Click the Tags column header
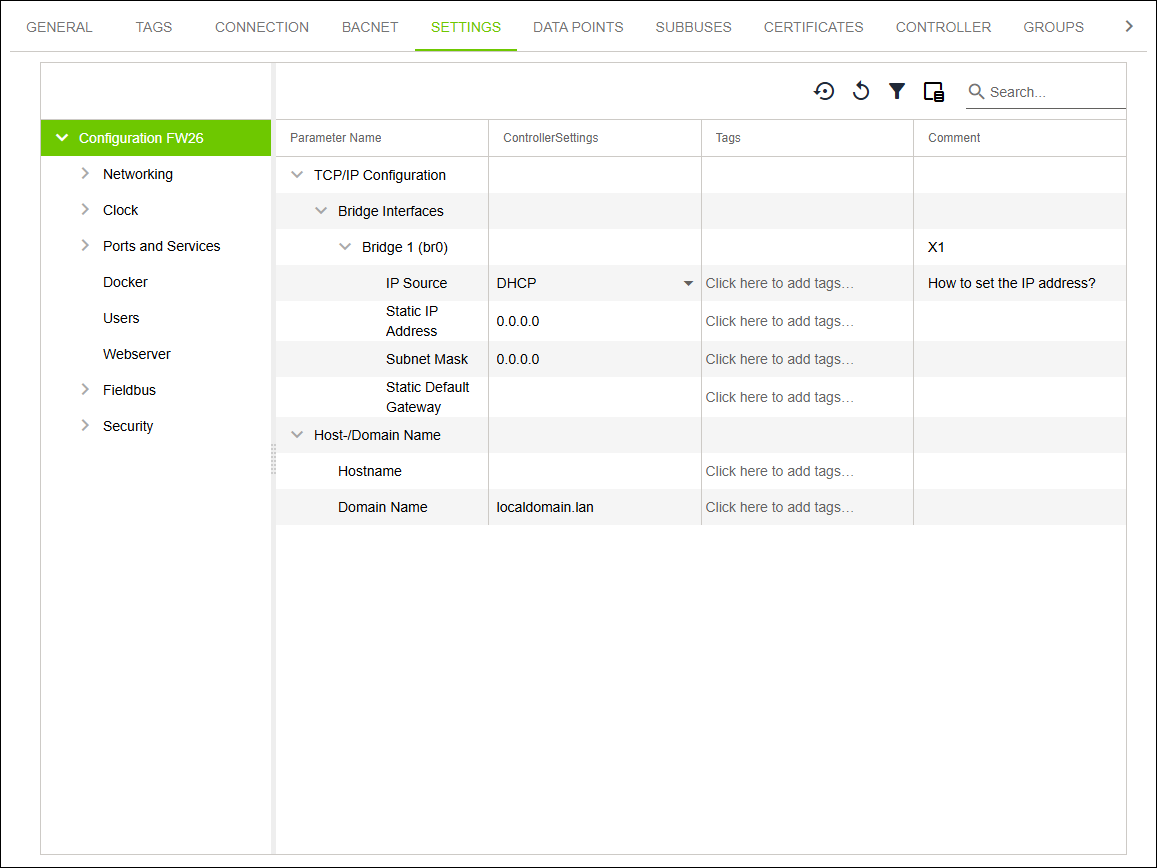 [x=728, y=138]
